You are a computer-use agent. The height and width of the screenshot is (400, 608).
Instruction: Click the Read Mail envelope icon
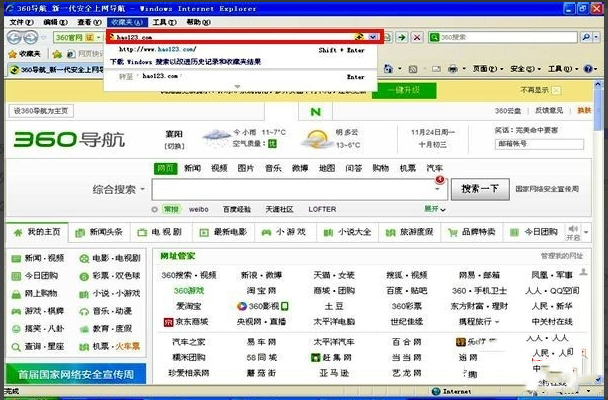point(437,69)
